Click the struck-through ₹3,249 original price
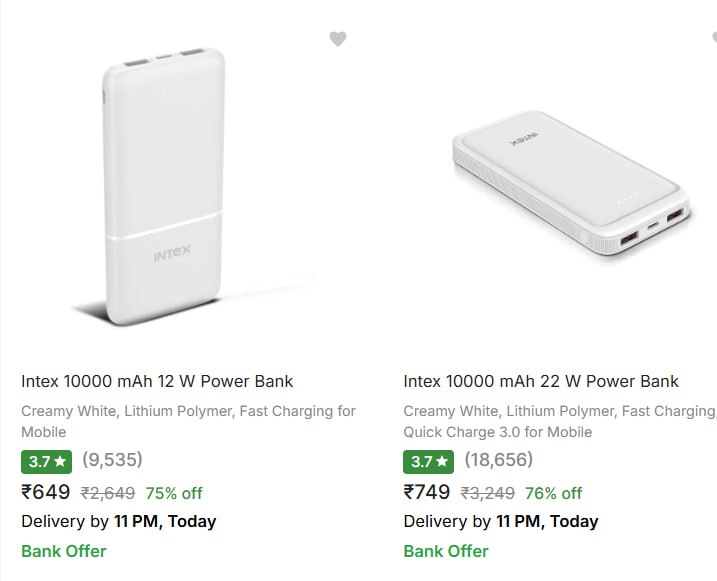This screenshot has width=717, height=581. coord(489,493)
